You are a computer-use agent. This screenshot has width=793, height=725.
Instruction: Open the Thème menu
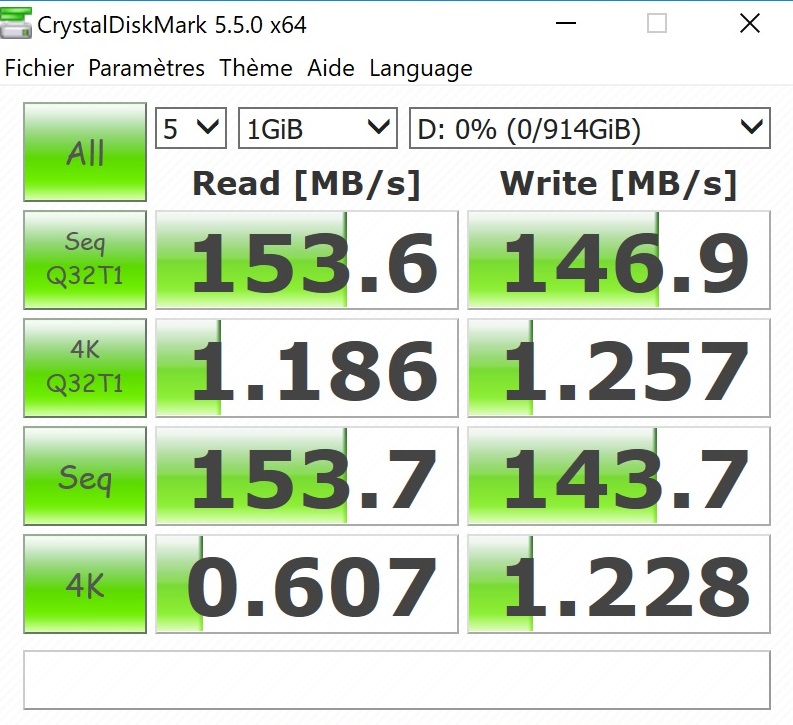tap(256, 68)
